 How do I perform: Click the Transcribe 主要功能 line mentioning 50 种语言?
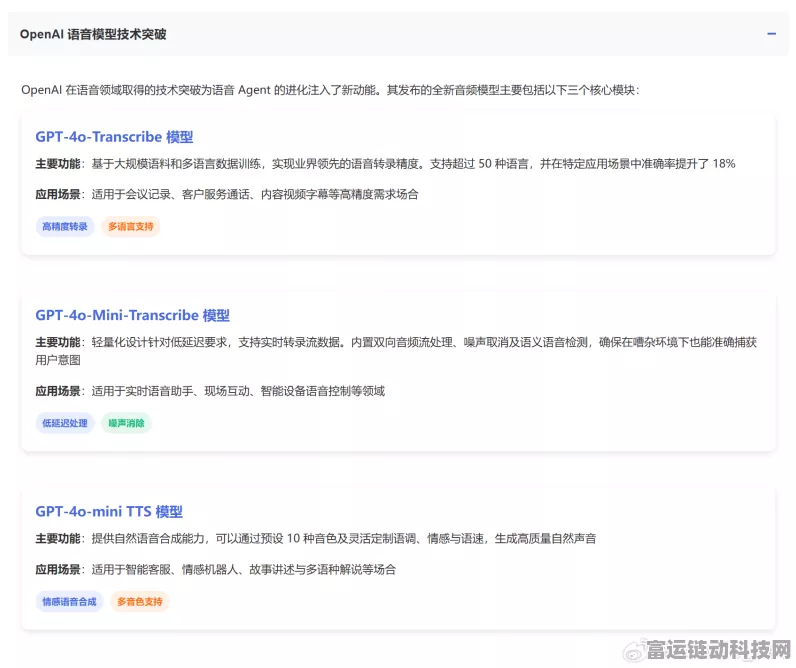(x=385, y=164)
